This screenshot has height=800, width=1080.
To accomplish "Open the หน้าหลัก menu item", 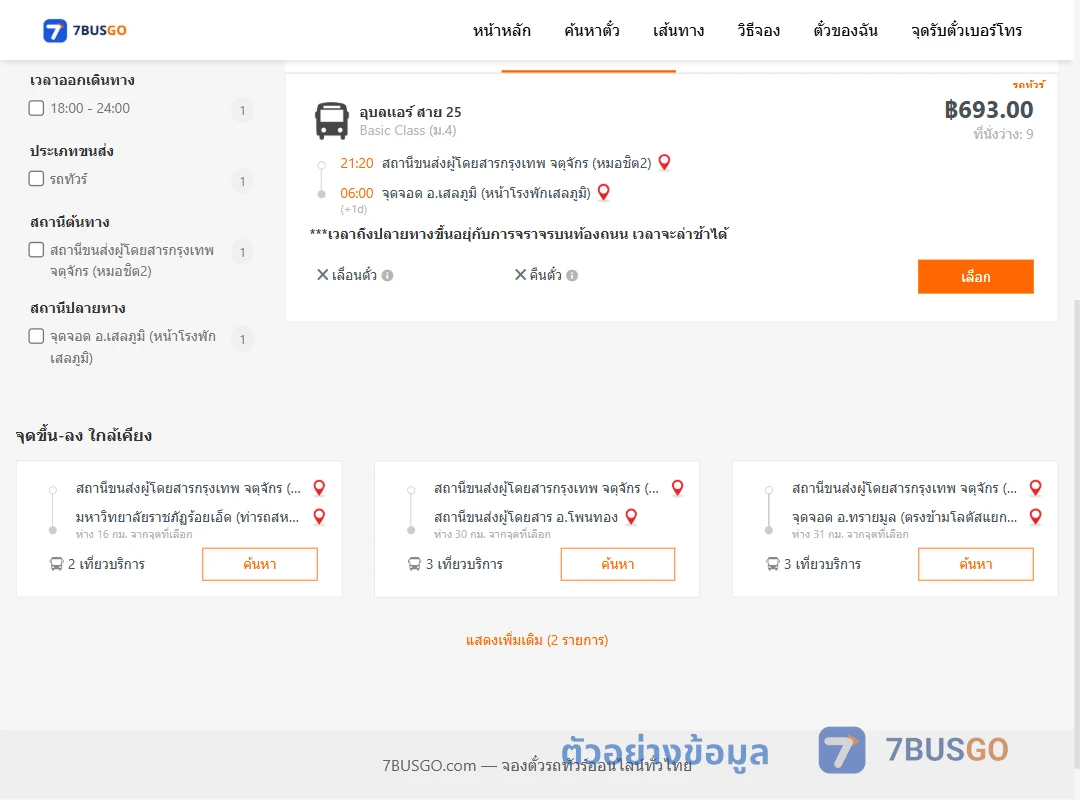I will (x=501, y=30).
